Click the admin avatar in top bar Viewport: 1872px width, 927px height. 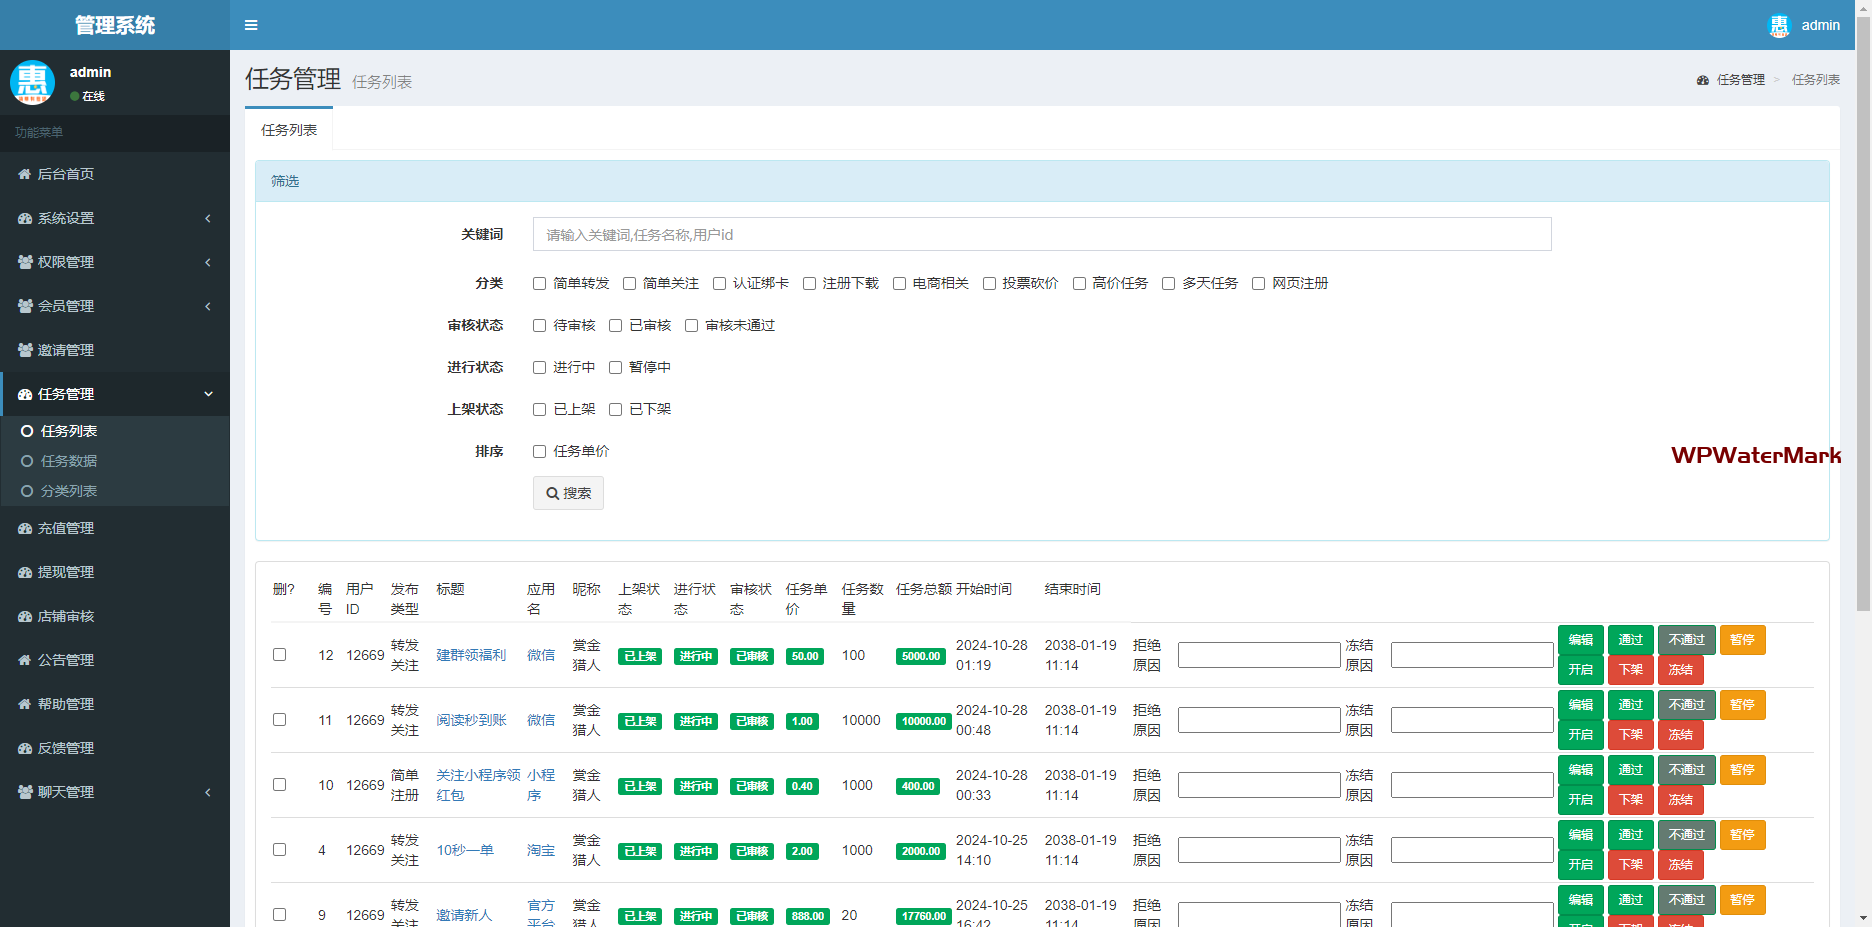(1779, 26)
